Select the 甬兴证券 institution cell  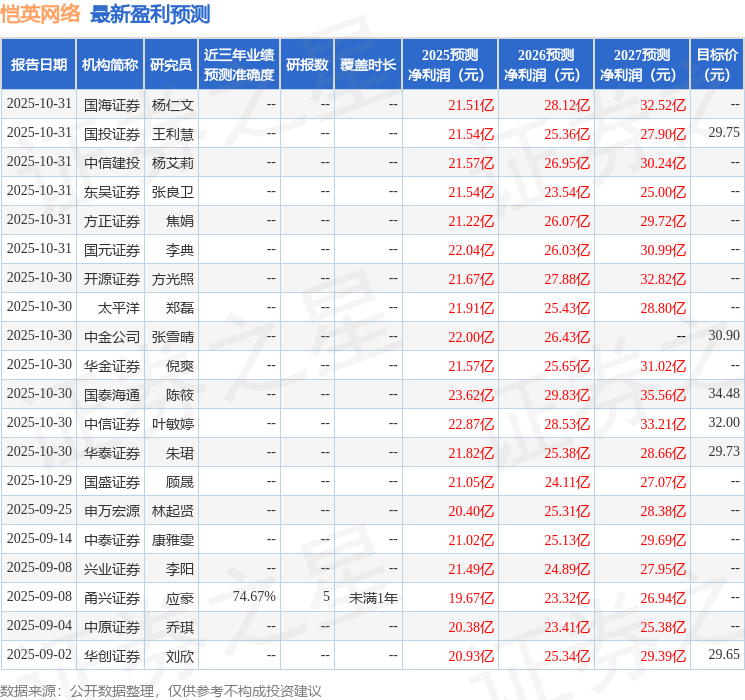coord(112,598)
